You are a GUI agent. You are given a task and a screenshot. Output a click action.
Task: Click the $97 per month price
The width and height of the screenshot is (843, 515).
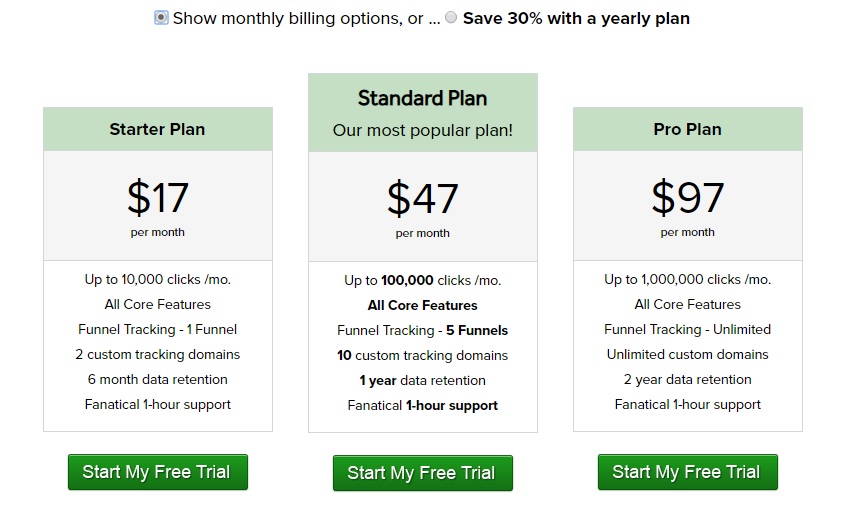coord(687,198)
